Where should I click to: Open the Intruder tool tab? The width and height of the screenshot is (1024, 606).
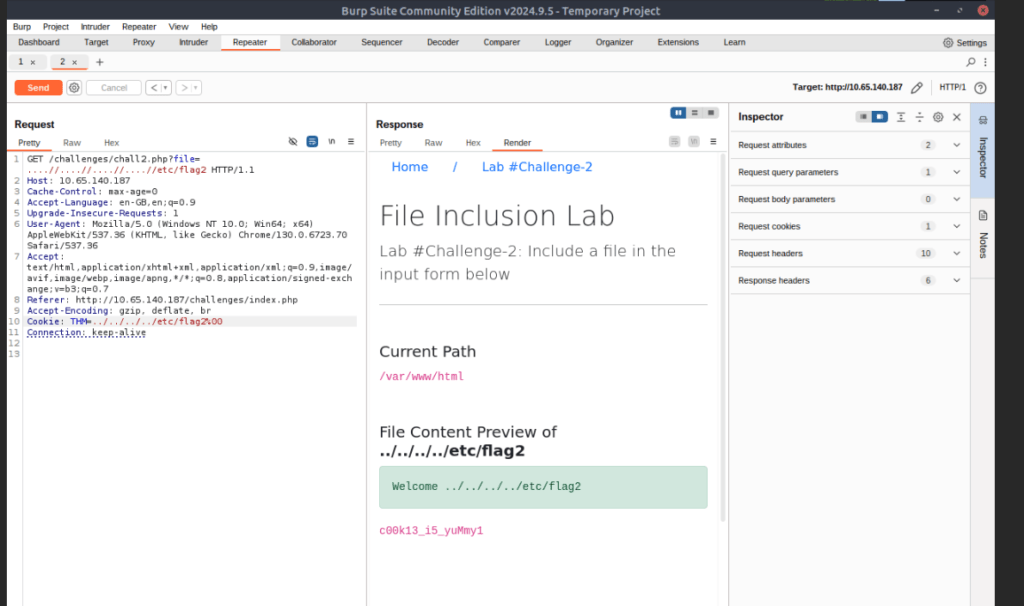click(x=193, y=42)
